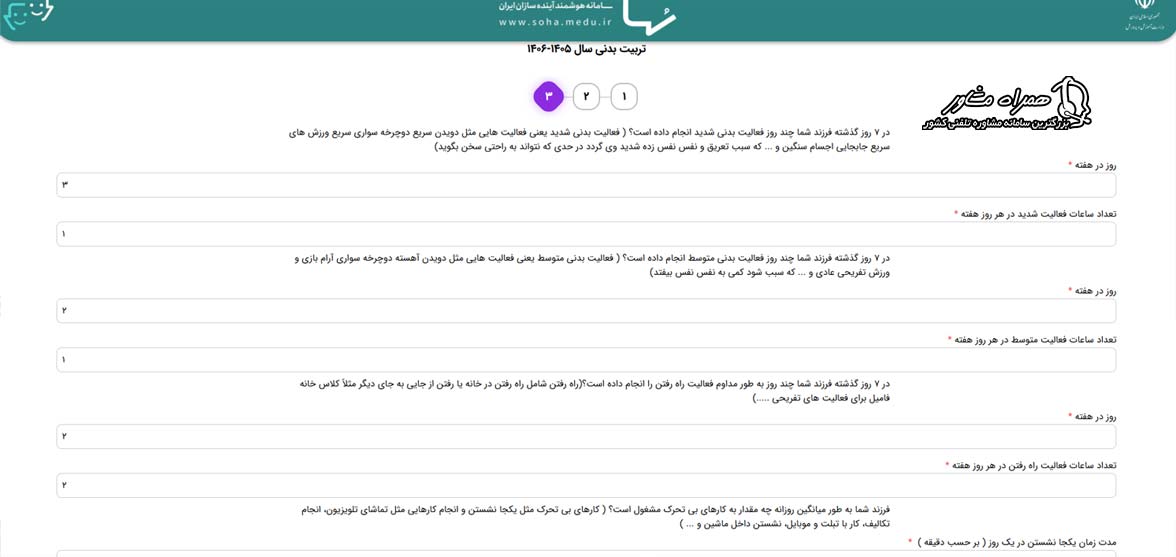Focus the 'تعداد ساعات فعالیت متوسط' hours field

(586, 360)
